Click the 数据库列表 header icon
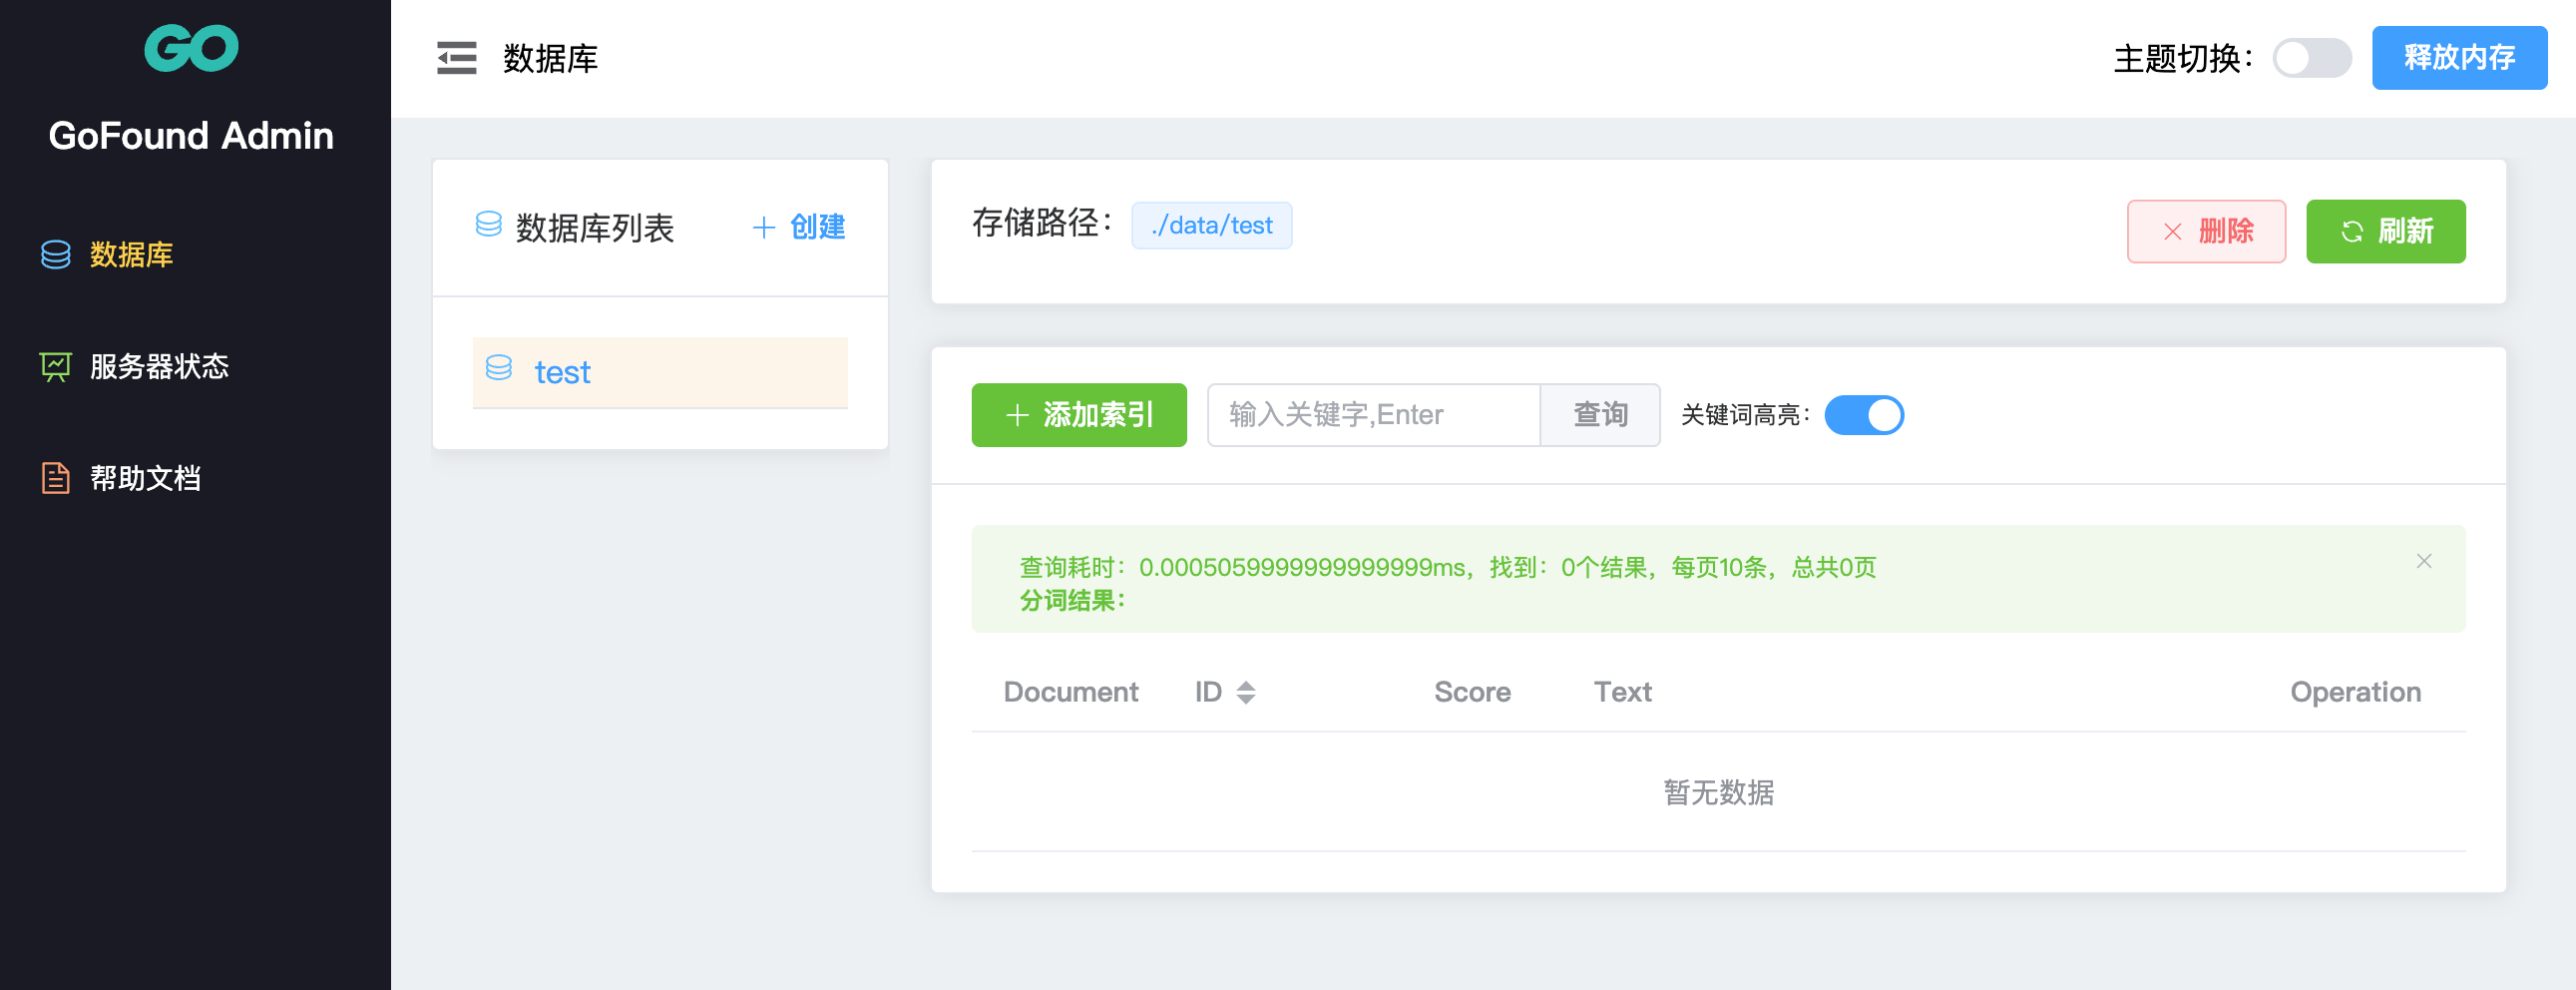Image resolution: width=2576 pixels, height=990 pixels. click(x=489, y=224)
